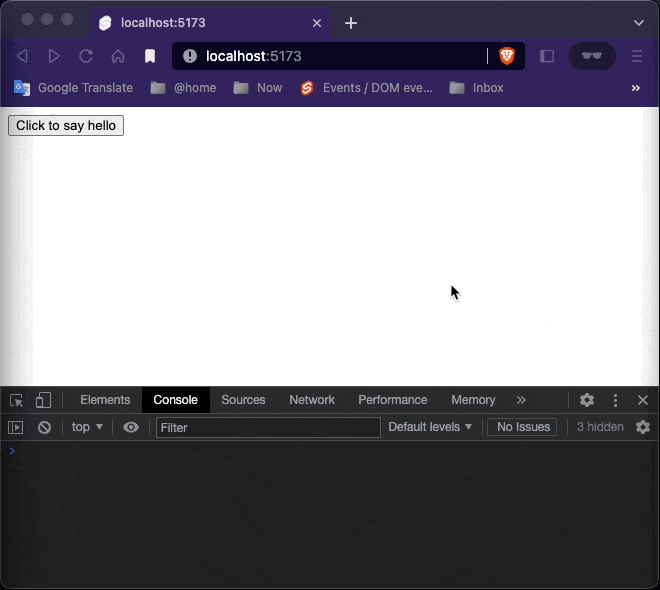Open the browser sidebar panel icon
Viewport: 660px width, 590px height.
coord(547,56)
